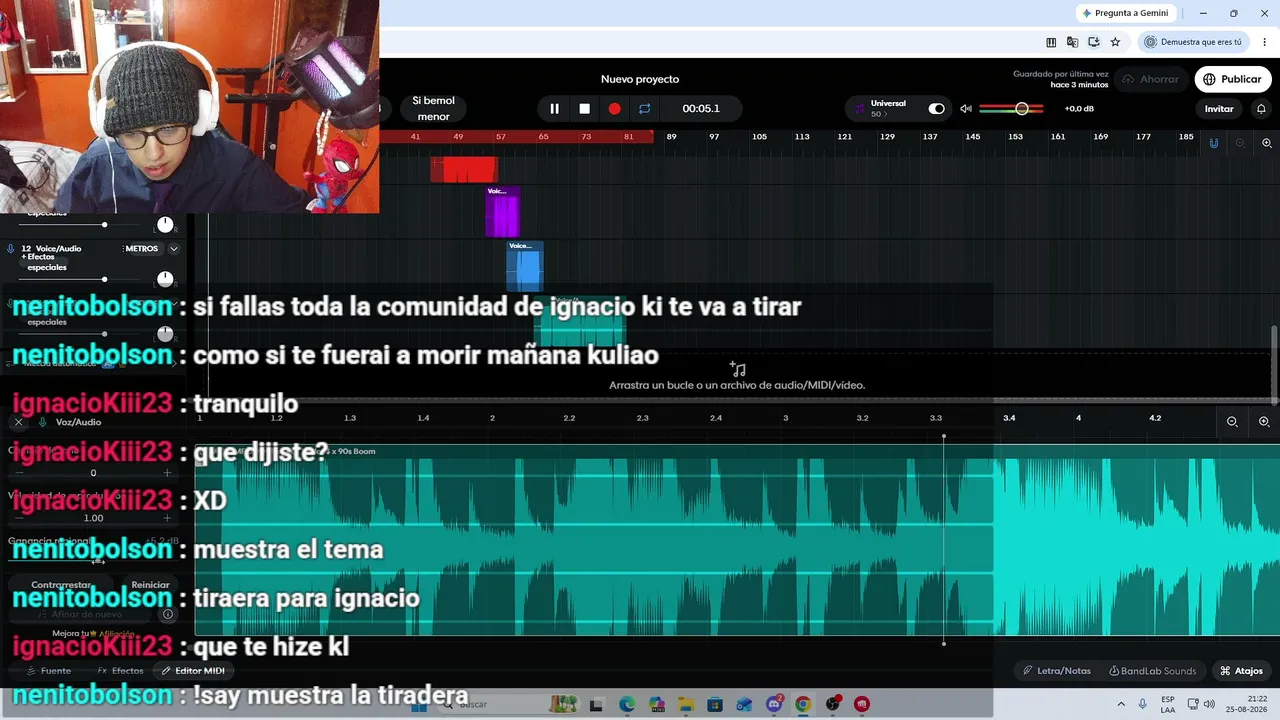Toggle loop cycle mode

[644, 109]
